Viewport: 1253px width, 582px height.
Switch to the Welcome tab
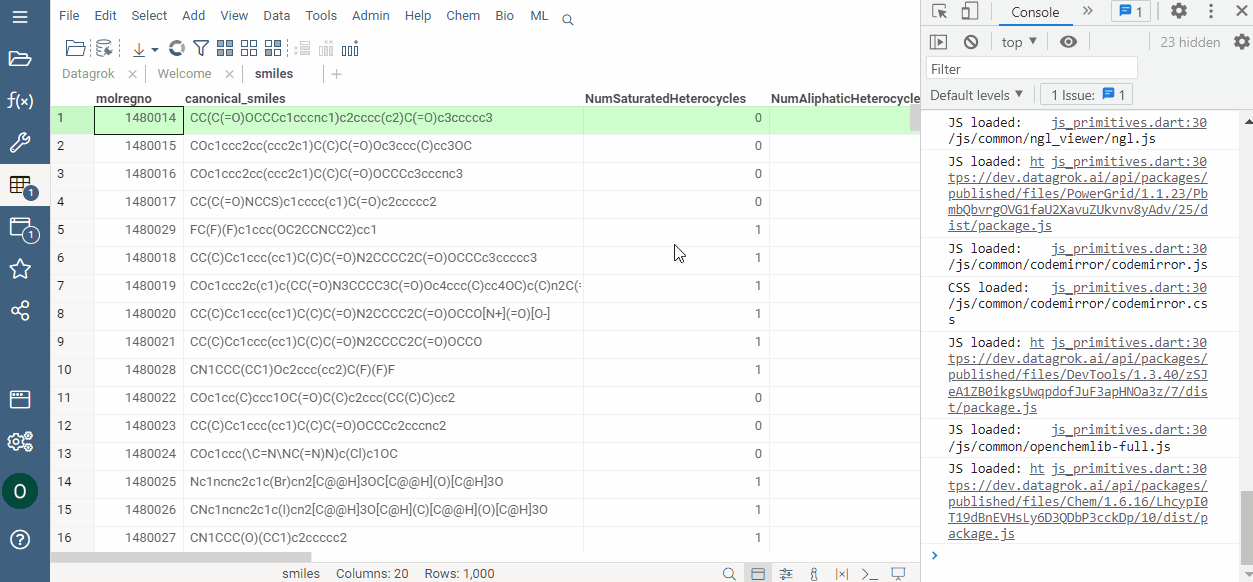pos(183,73)
